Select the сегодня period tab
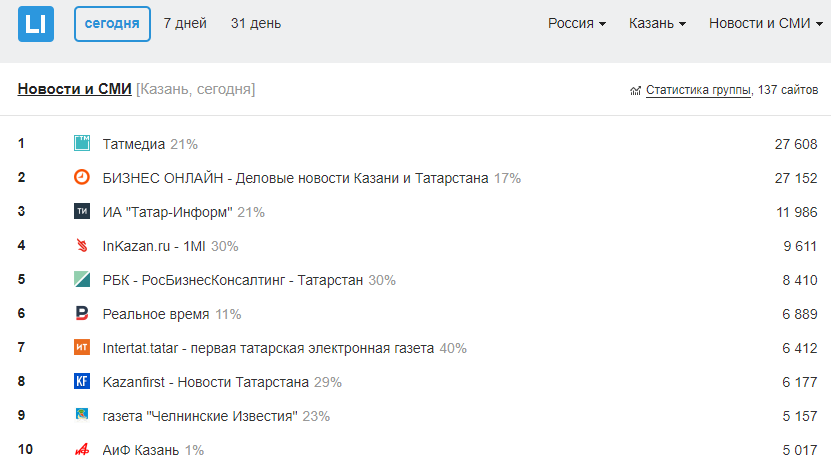 point(112,24)
